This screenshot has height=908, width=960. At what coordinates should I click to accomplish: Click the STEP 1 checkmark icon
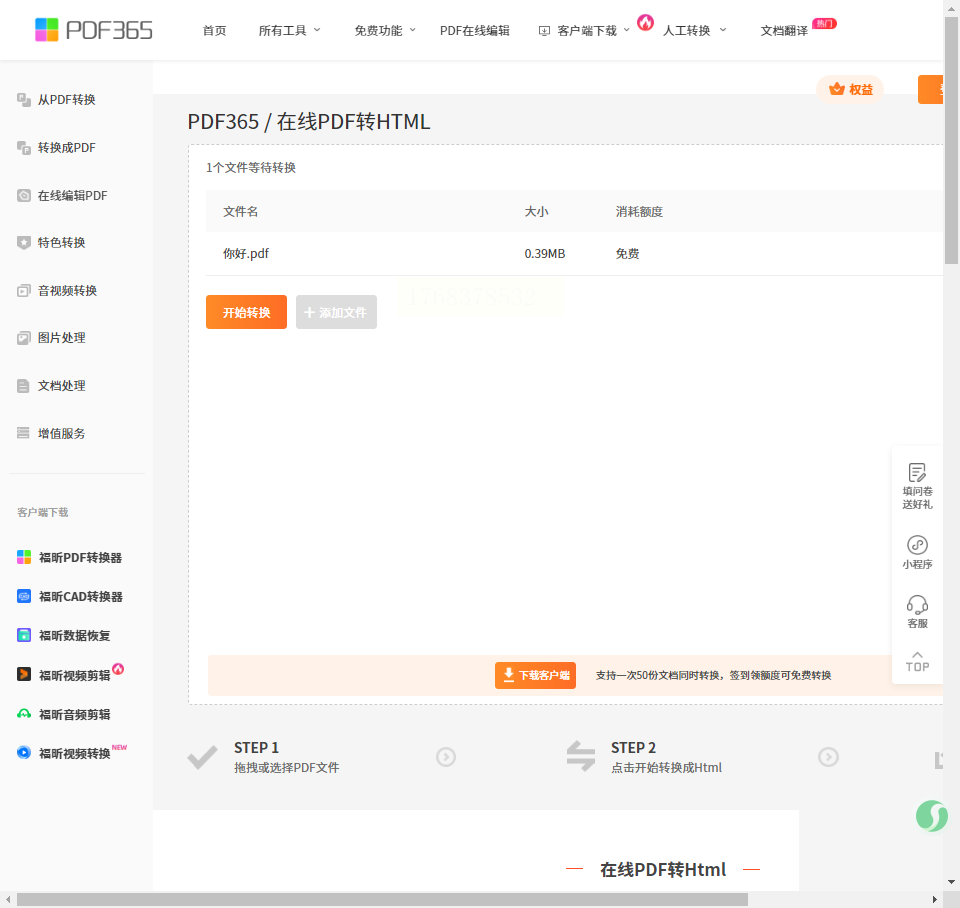[202, 757]
